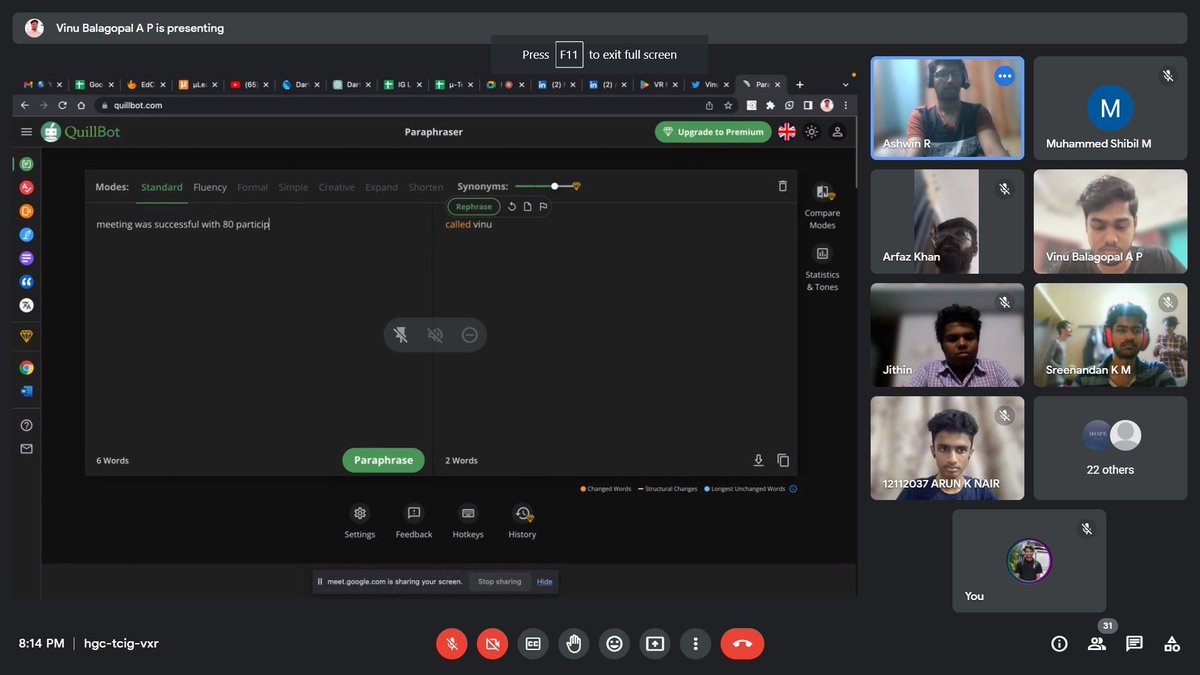Undo the rephrase with the arrow icon
Image resolution: width=1200 pixels, height=675 pixels.
click(512, 207)
